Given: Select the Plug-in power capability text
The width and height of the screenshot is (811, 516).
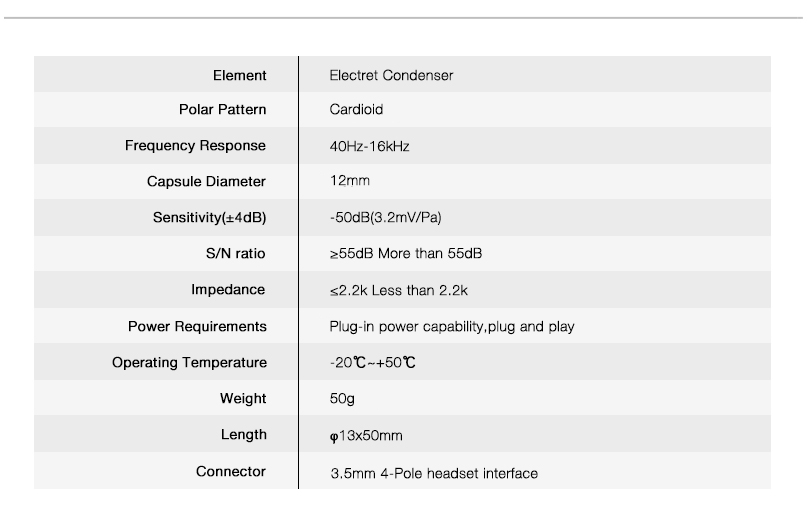Looking at the screenshot, I should 407,327.
